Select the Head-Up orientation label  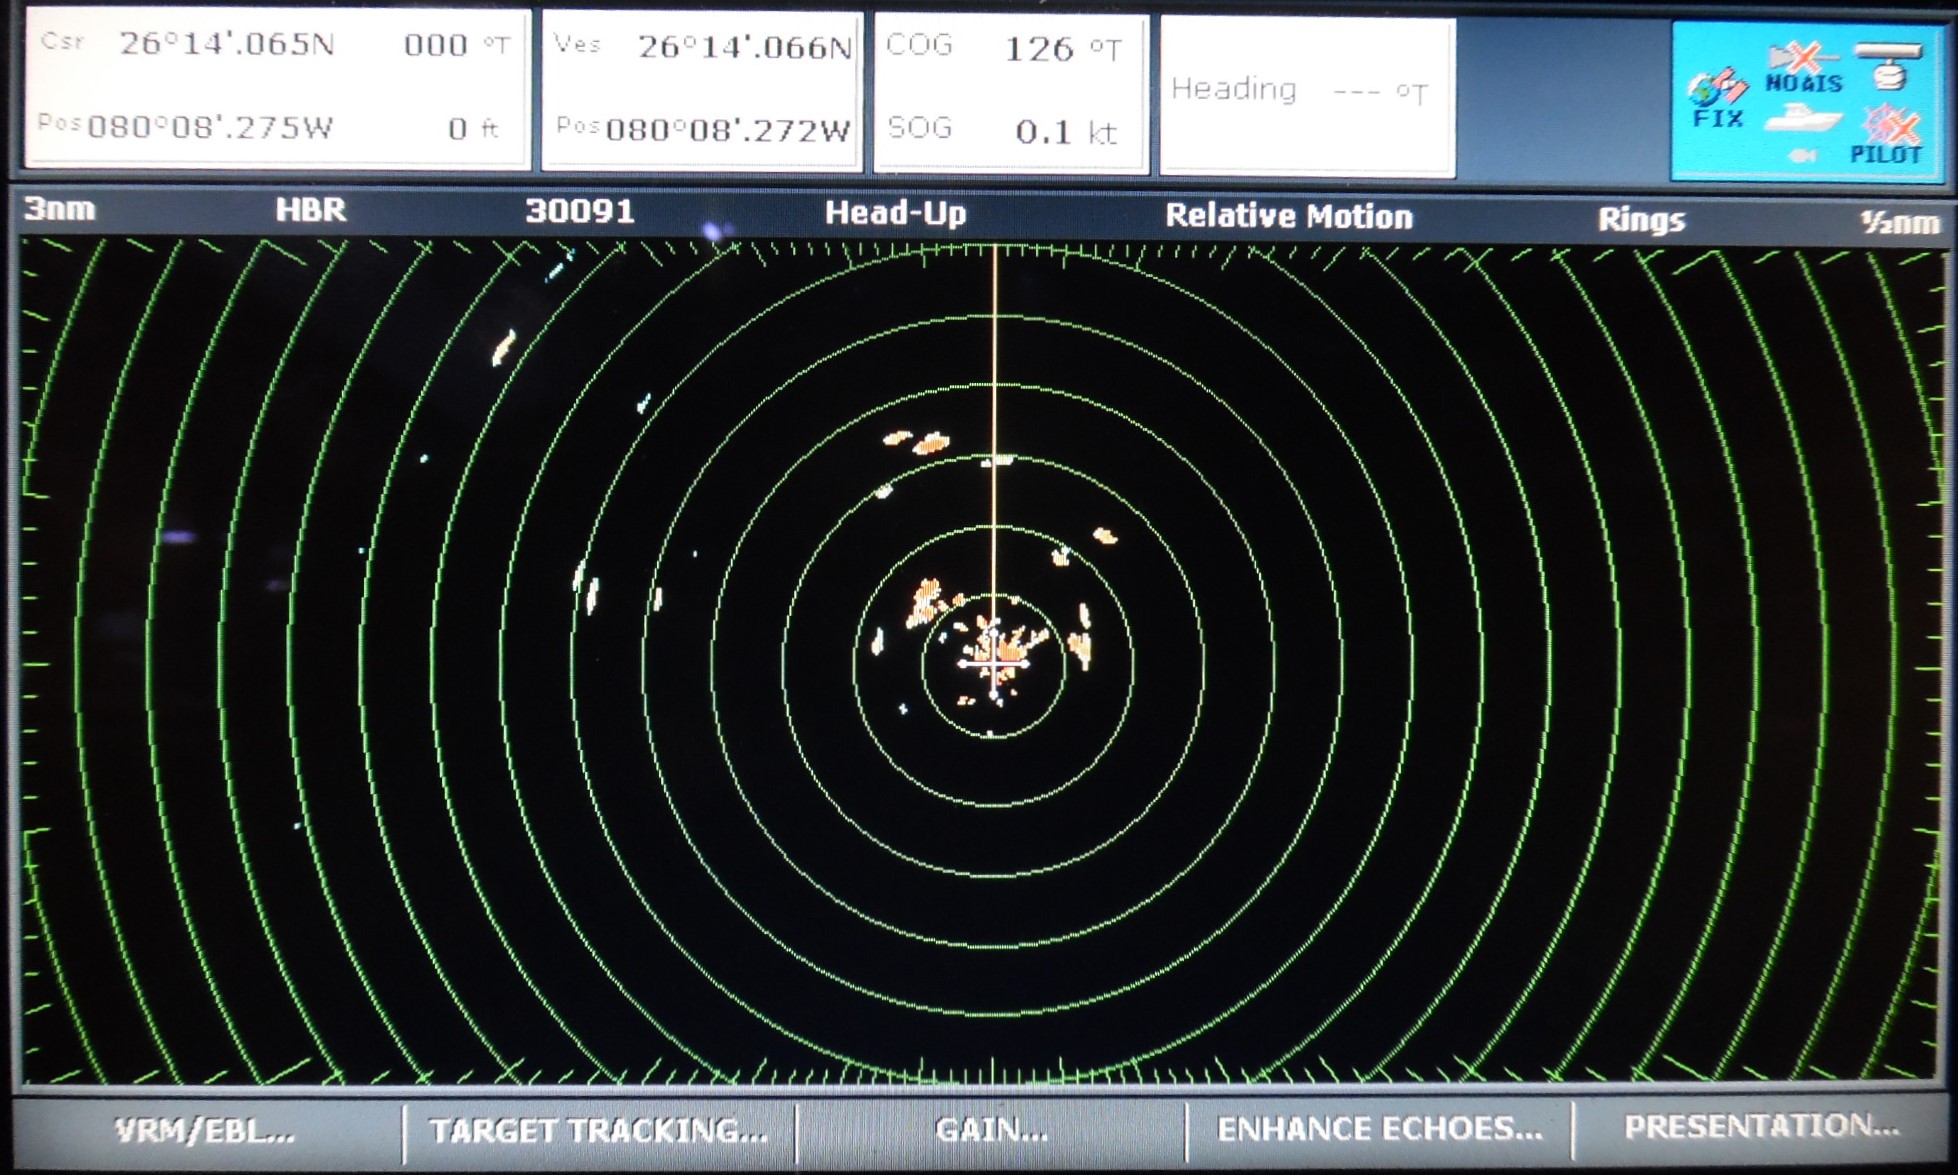(895, 213)
